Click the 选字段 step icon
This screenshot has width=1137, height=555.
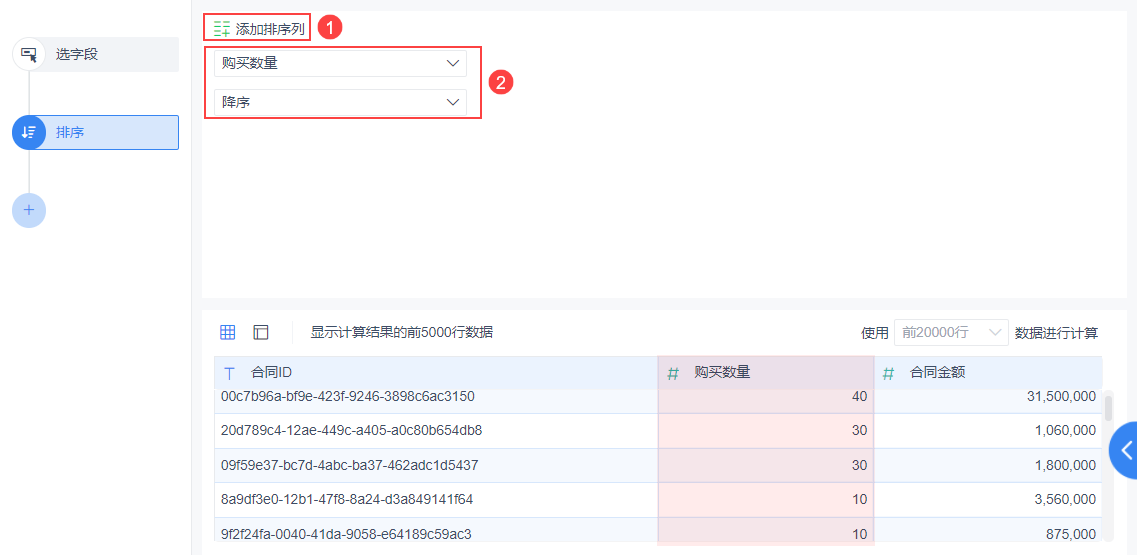click(29, 54)
